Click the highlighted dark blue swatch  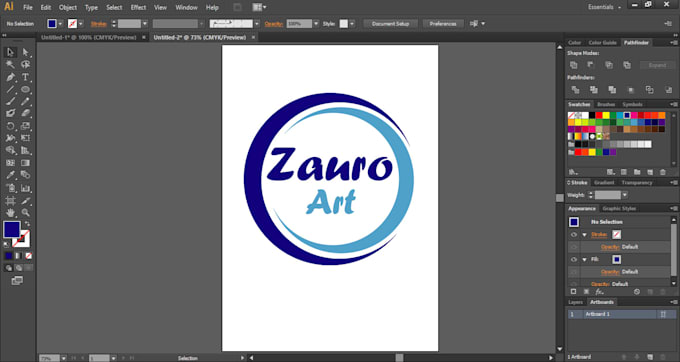tap(627, 115)
